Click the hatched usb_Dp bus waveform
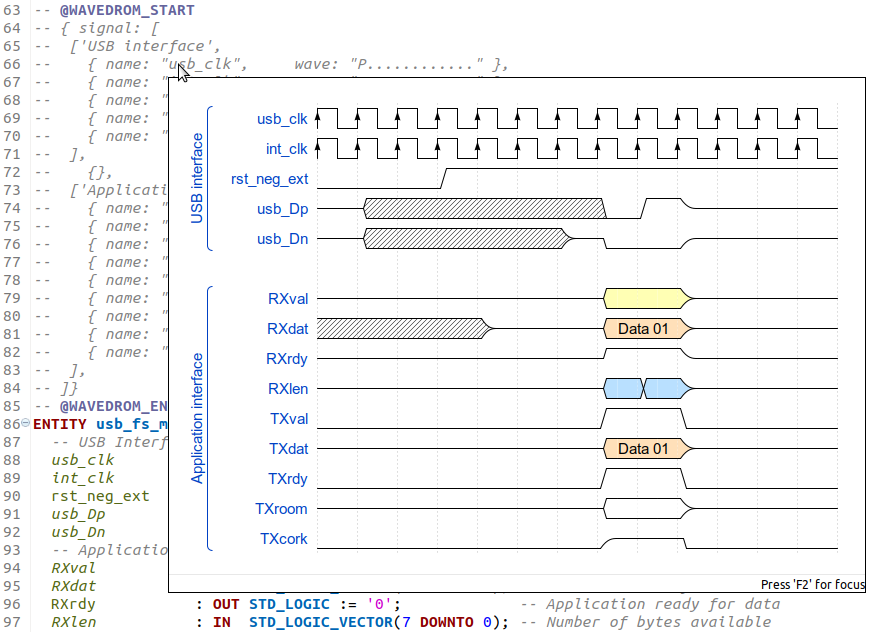The image size is (879, 632). tap(480, 209)
